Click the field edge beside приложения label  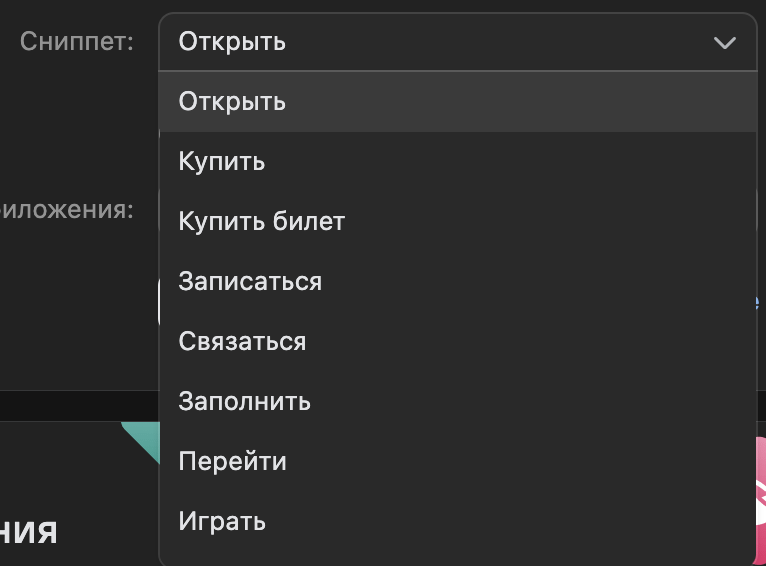point(160,210)
